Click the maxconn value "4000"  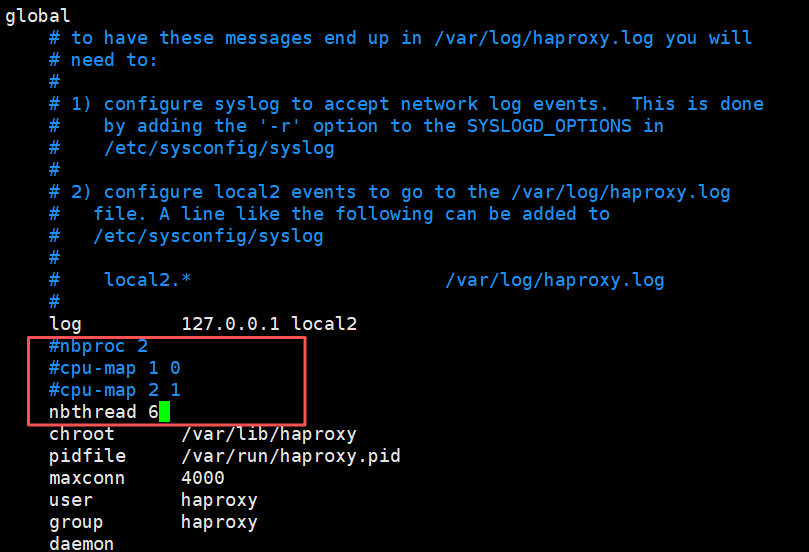click(203, 478)
